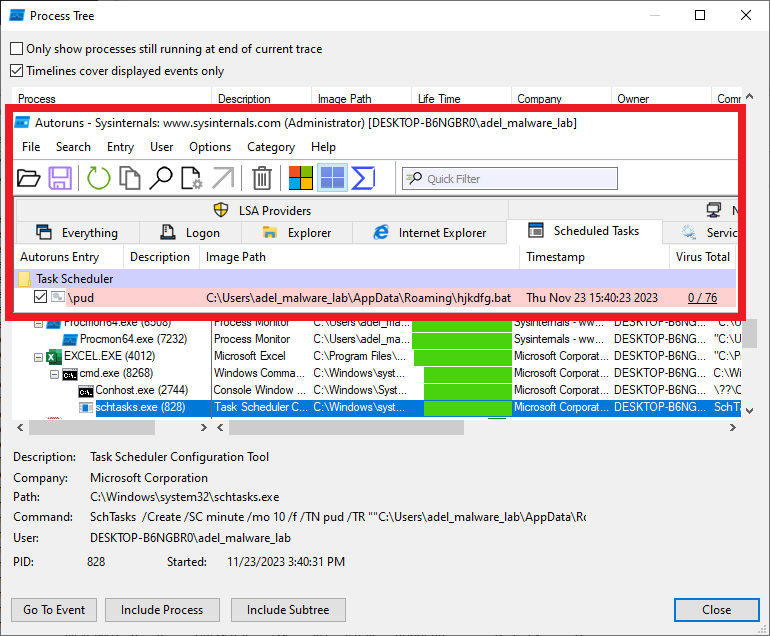Viewport: 770px width, 636px height.
Task: Sort by Autoruns Entry column header
Action: click(x=68, y=257)
